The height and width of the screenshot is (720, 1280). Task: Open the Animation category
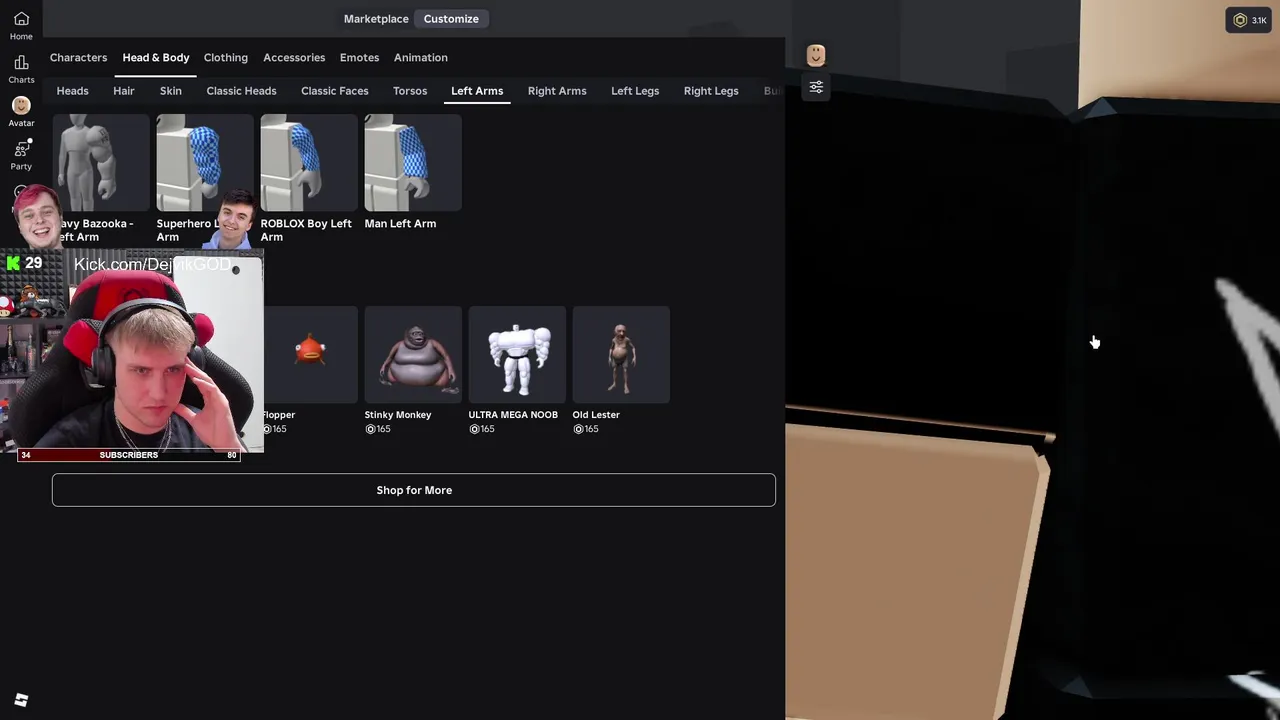420,58
